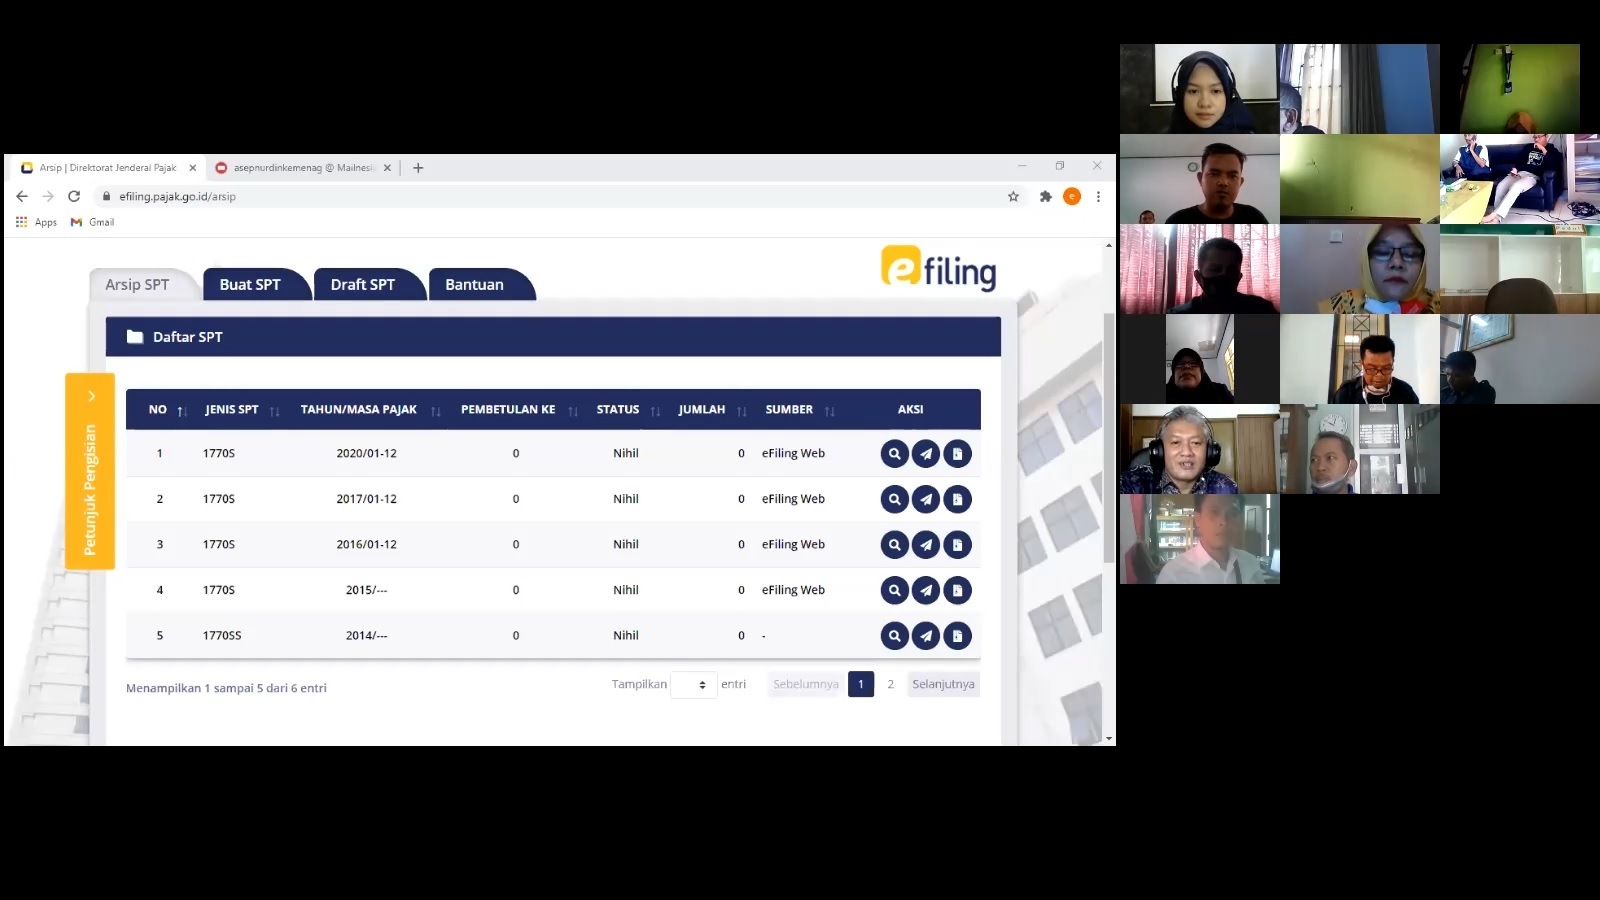The image size is (1600, 900).
Task: Click the search icon for the 2020/01-12 SPT row
Action: tap(894, 454)
